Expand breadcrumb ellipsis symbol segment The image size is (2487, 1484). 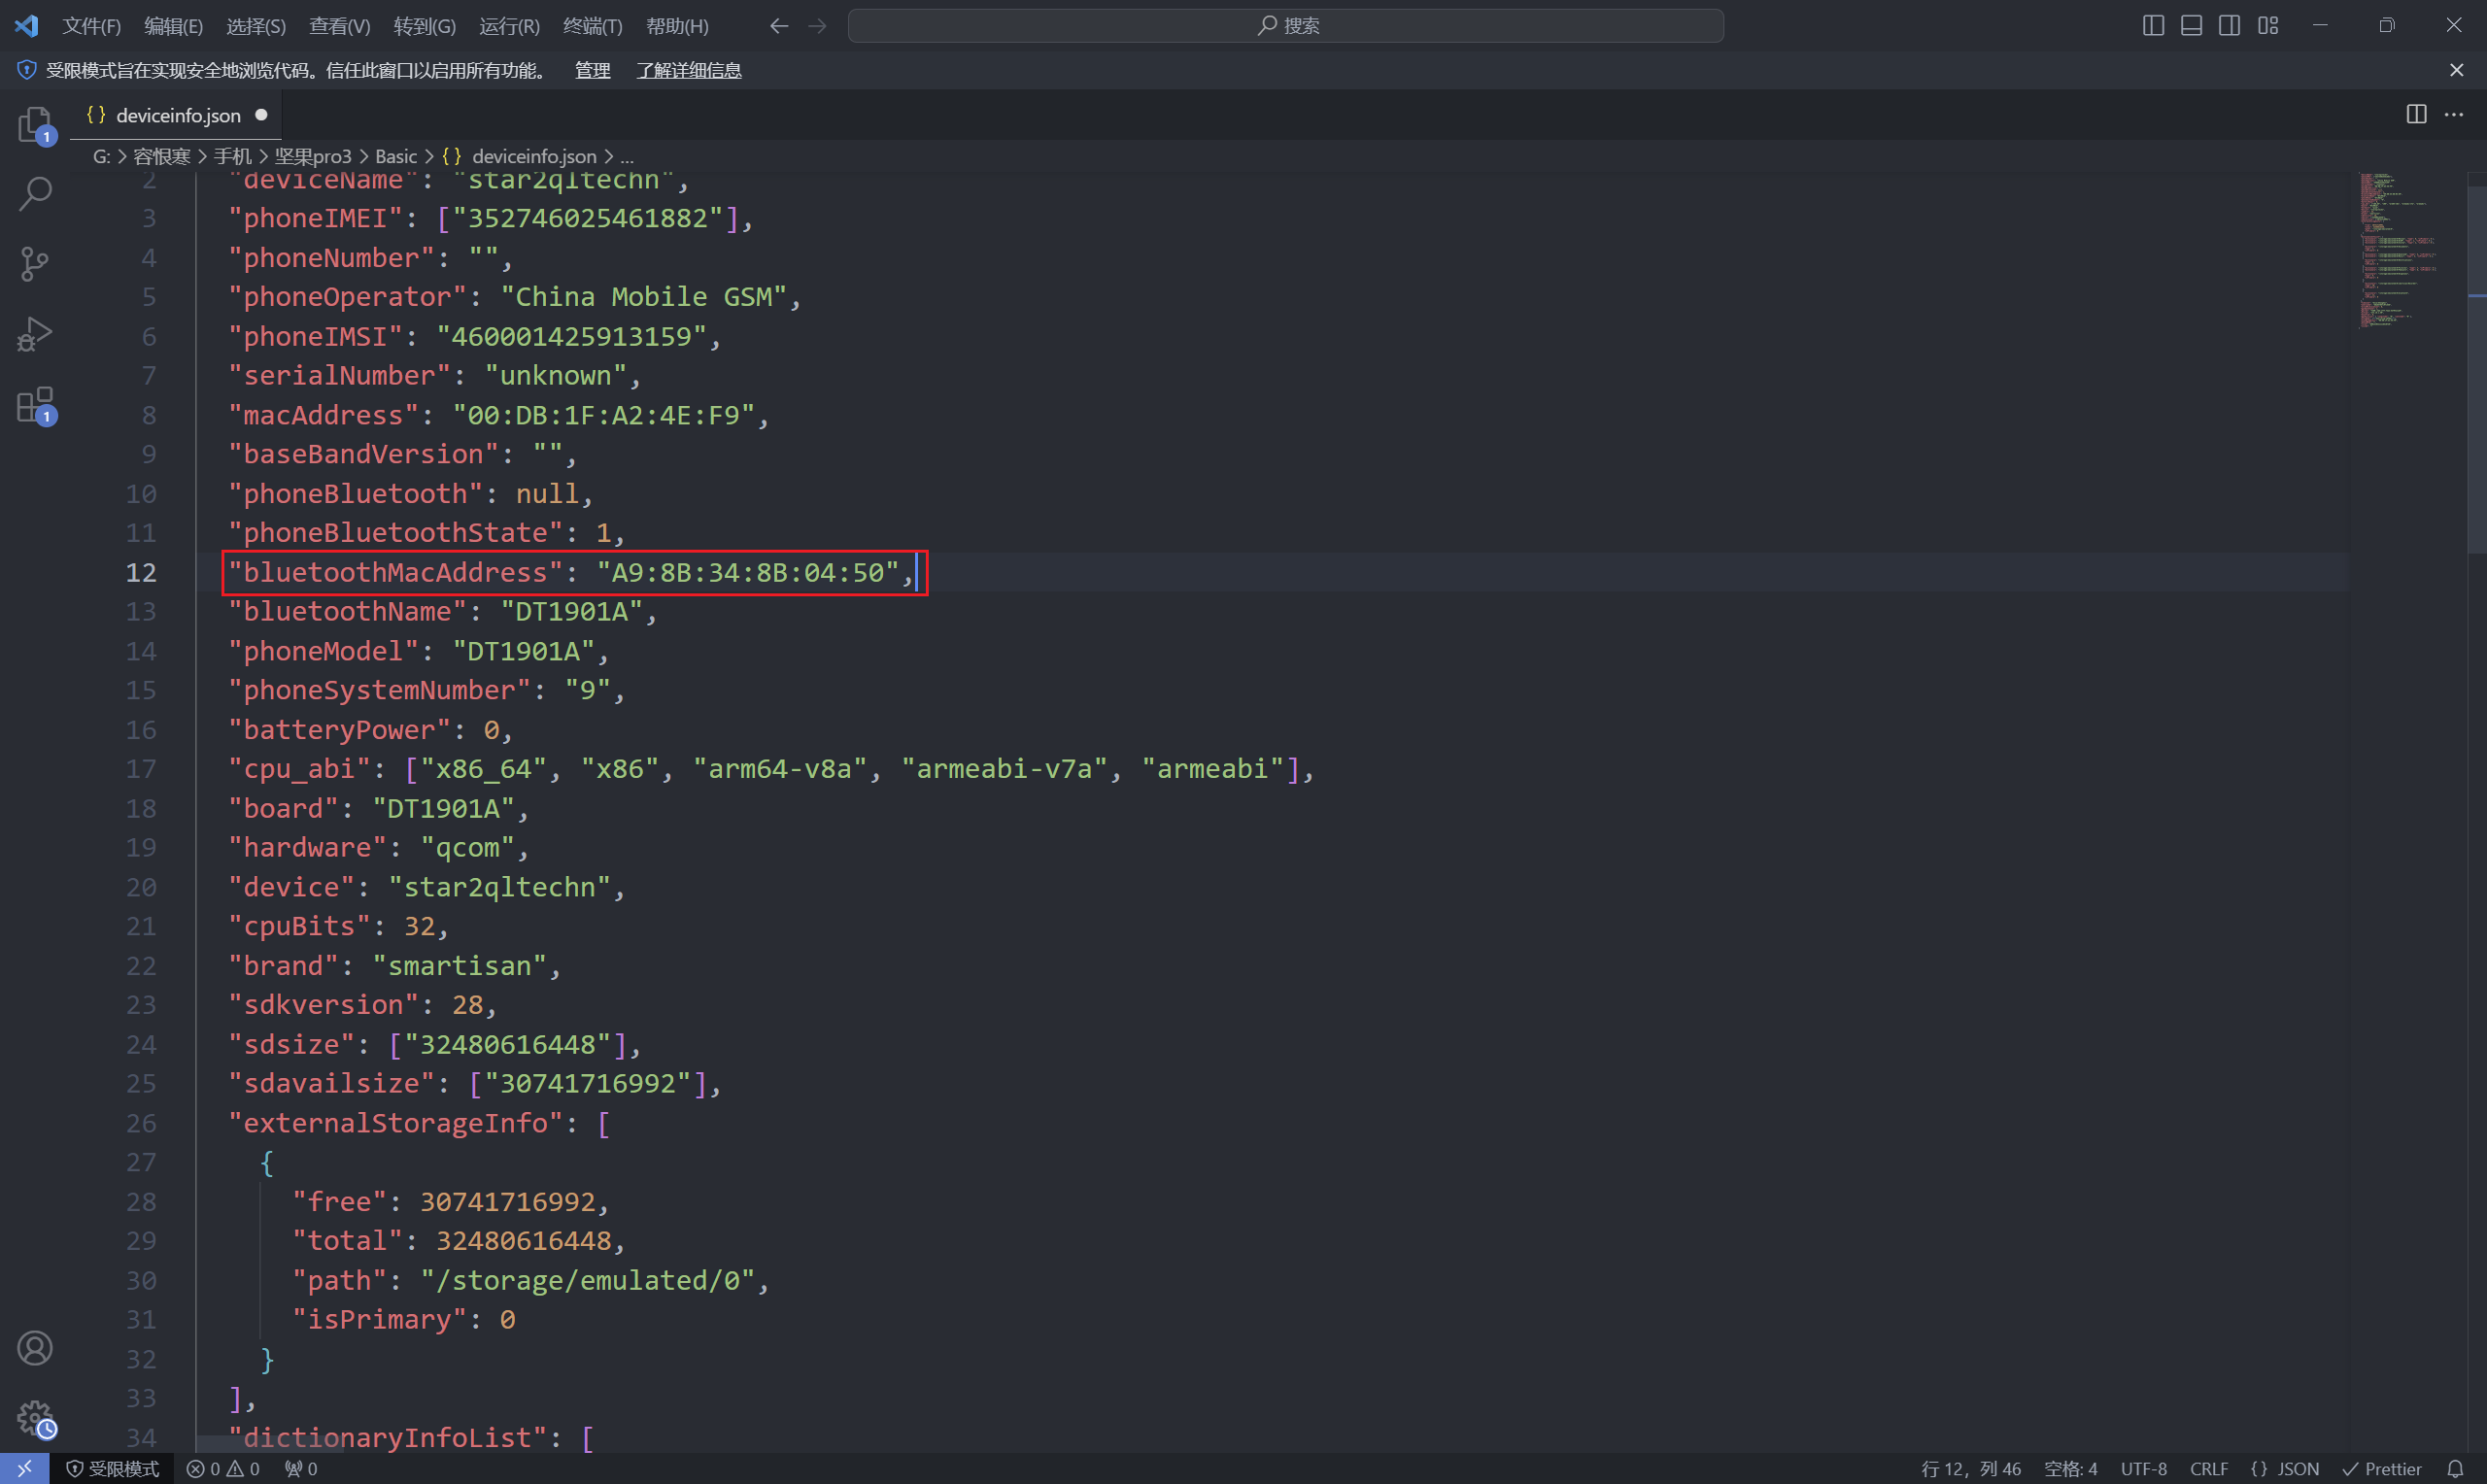(x=626, y=156)
